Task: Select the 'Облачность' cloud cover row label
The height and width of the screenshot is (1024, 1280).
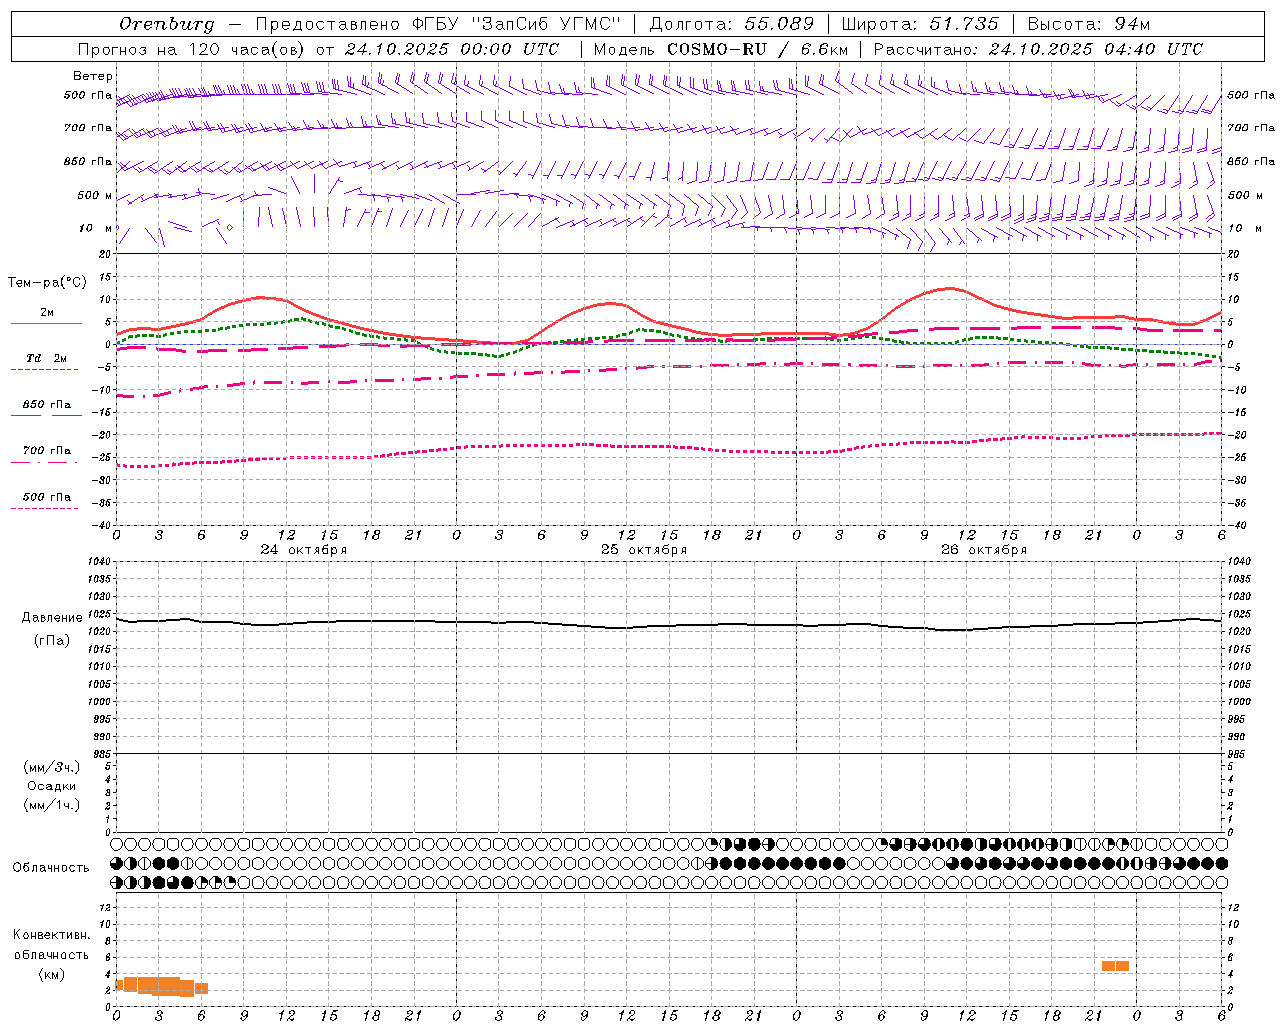Action: tap(51, 868)
